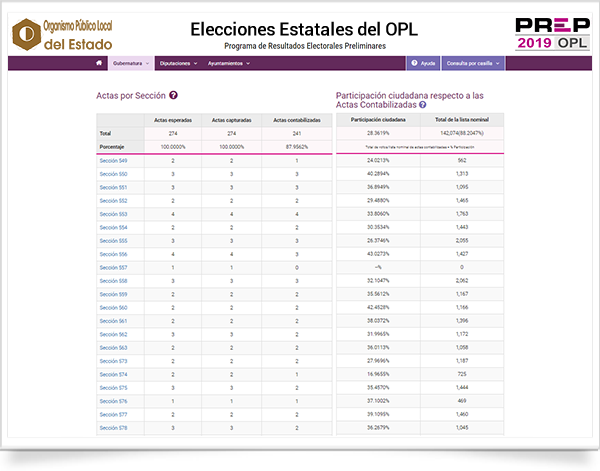Open Sección 561 link
Image resolution: width=600 pixels, height=471 pixels.
tap(113, 321)
